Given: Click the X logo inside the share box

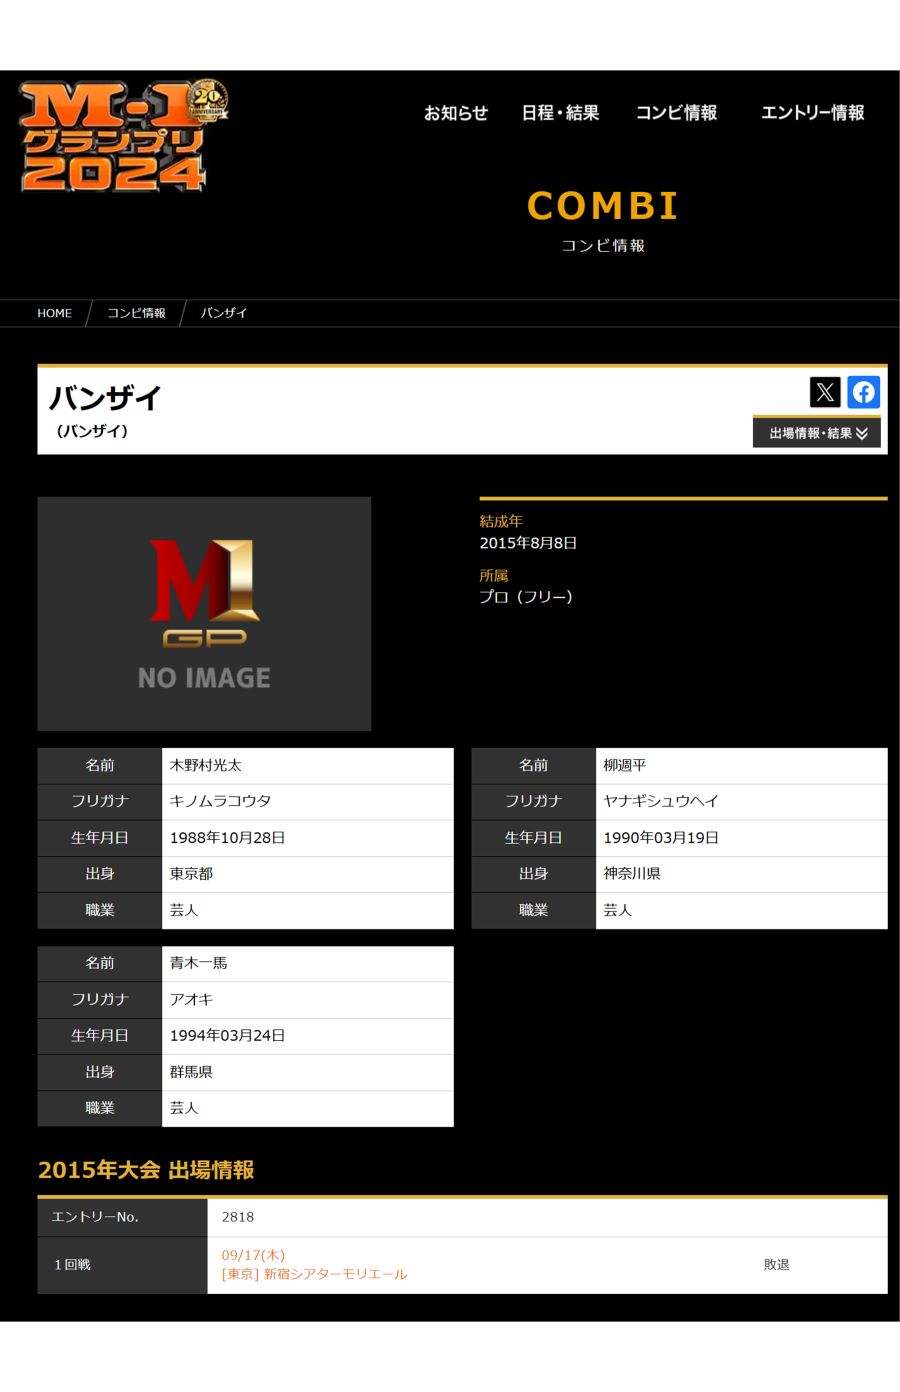Looking at the screenshot, I should 824,392.
